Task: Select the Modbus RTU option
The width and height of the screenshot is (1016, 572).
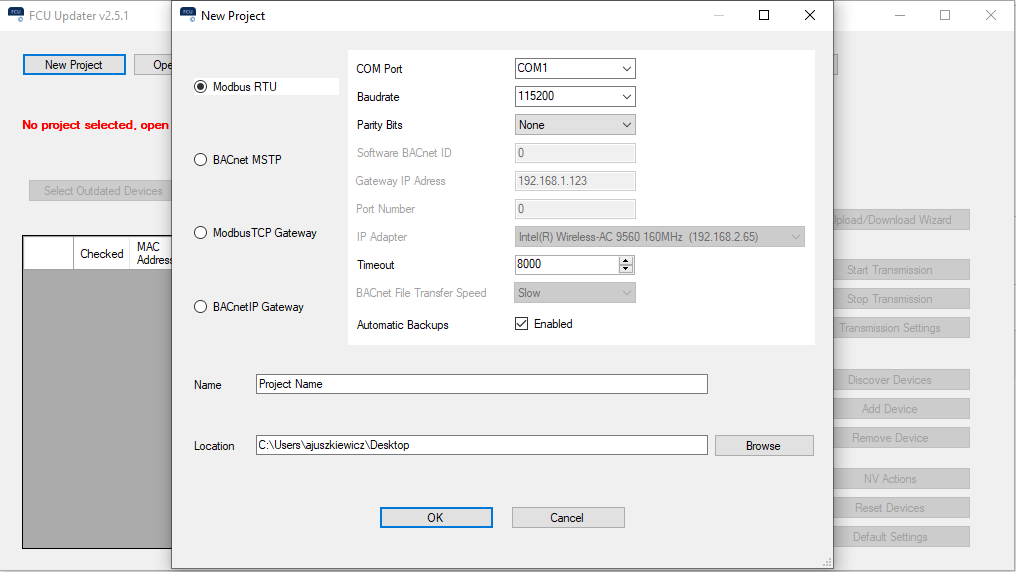Action: [201, 87]
